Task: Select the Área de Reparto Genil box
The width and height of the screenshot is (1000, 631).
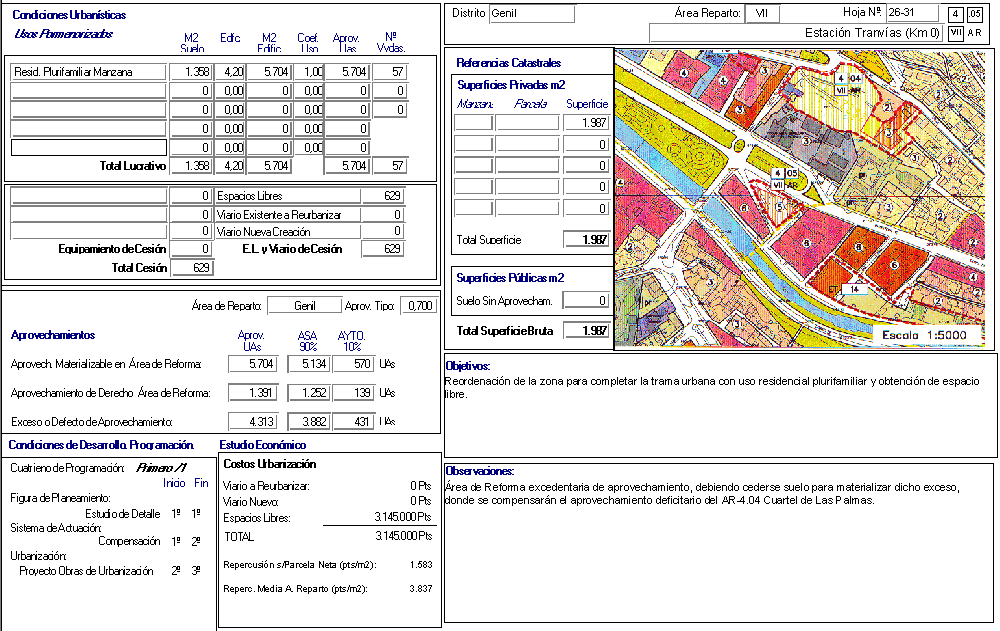Action: [x=304, y=306]
